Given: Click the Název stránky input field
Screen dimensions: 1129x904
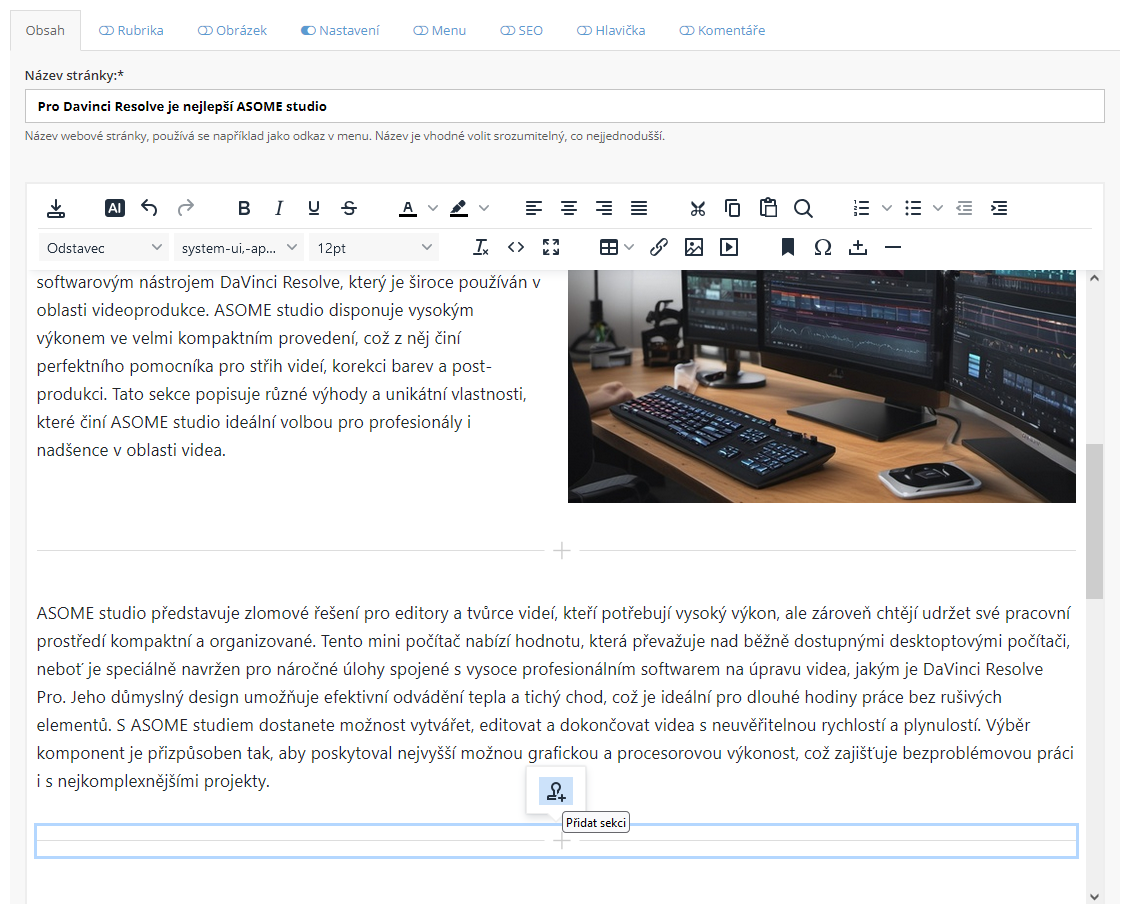Looking at the screenshot, I should [x=564, y=106].
